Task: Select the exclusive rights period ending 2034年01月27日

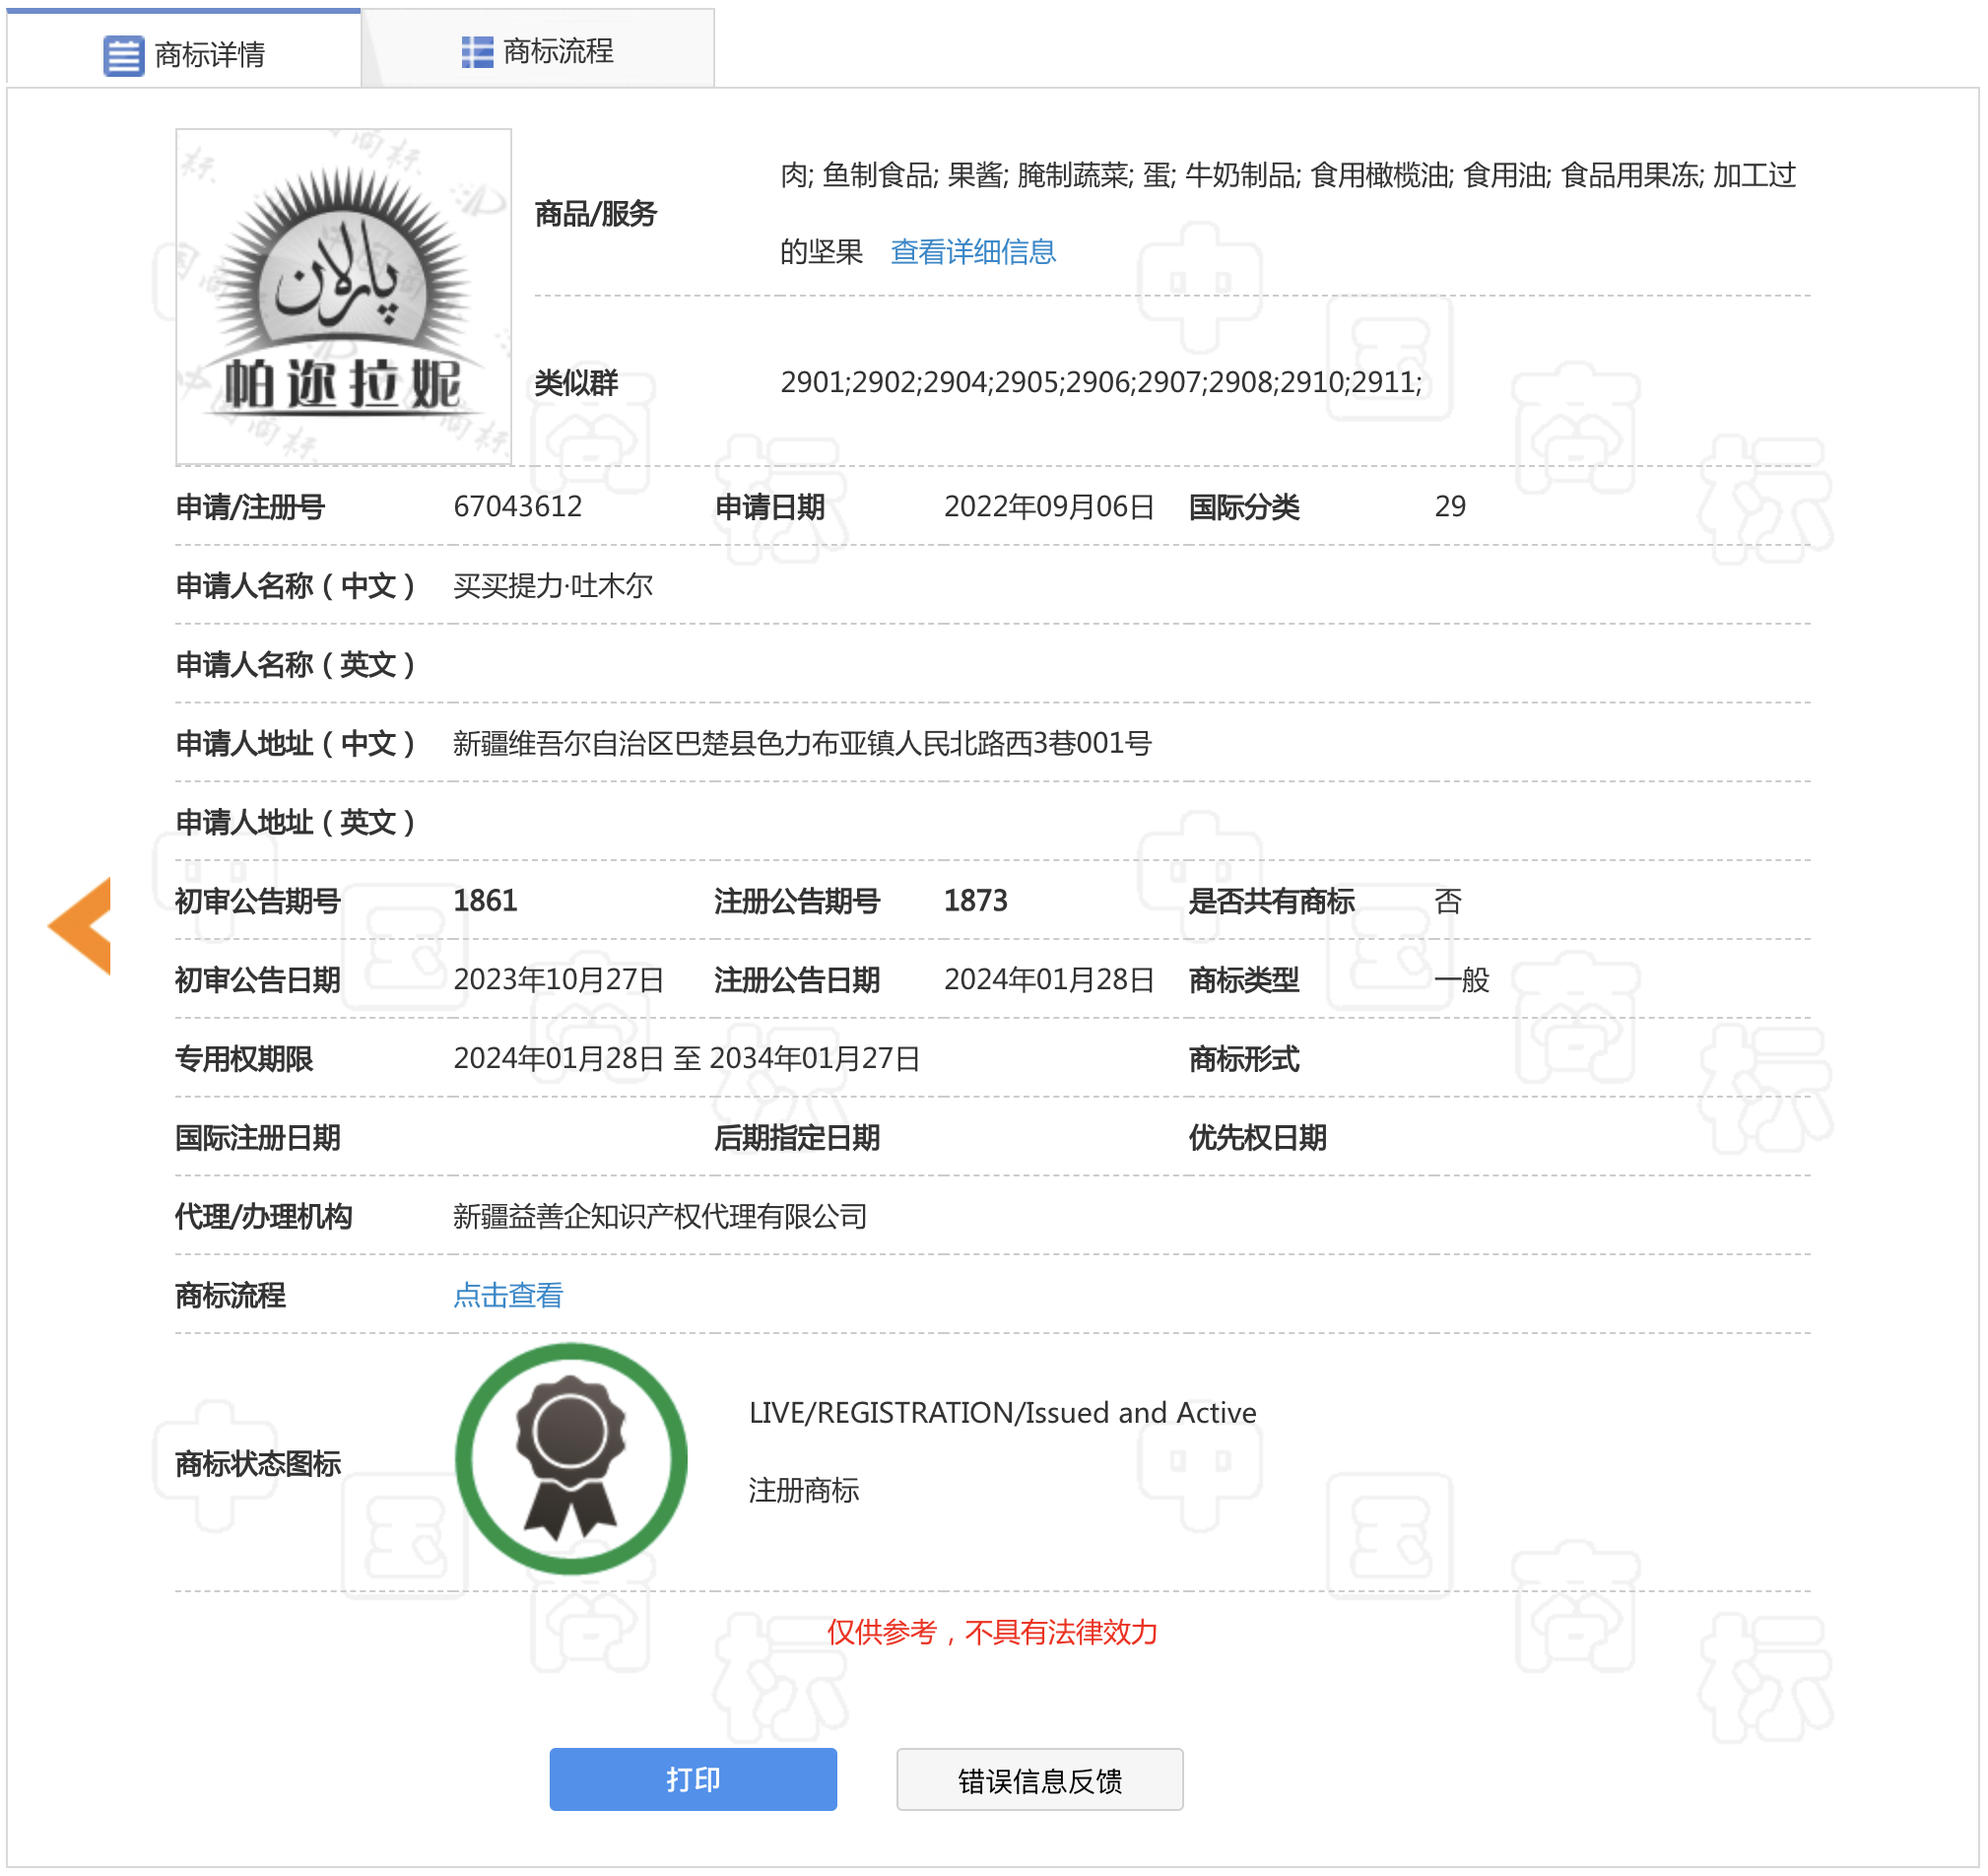Action: pyautogui.click(x=687, y=1059)
